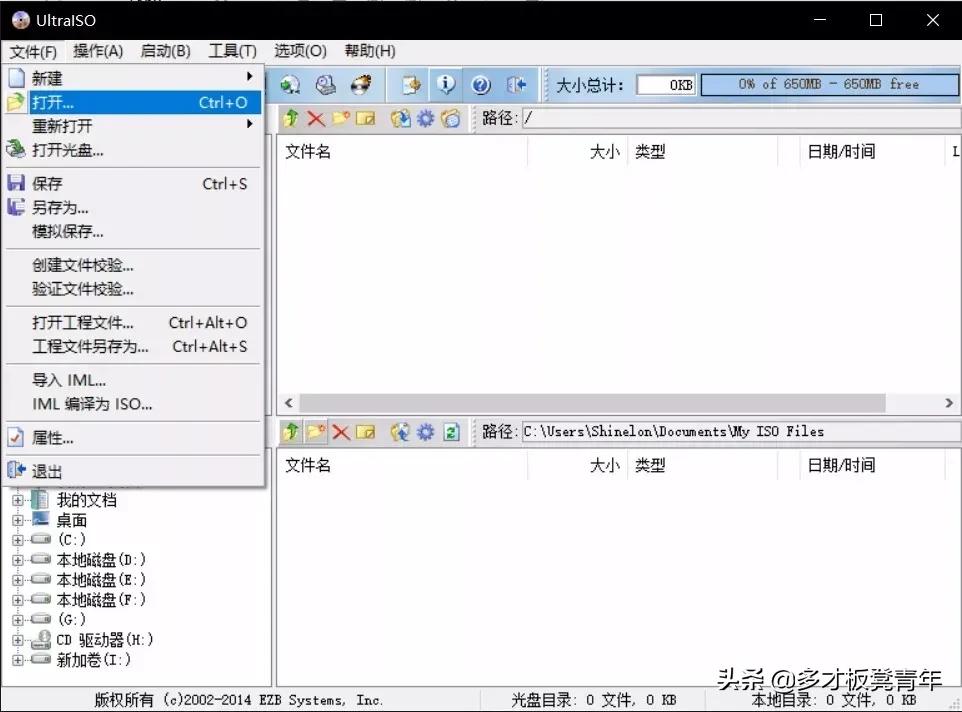Click the green up-arrow icon in upper file toolbar
This screenshot has height=712, width=962.
click(291, 119)
